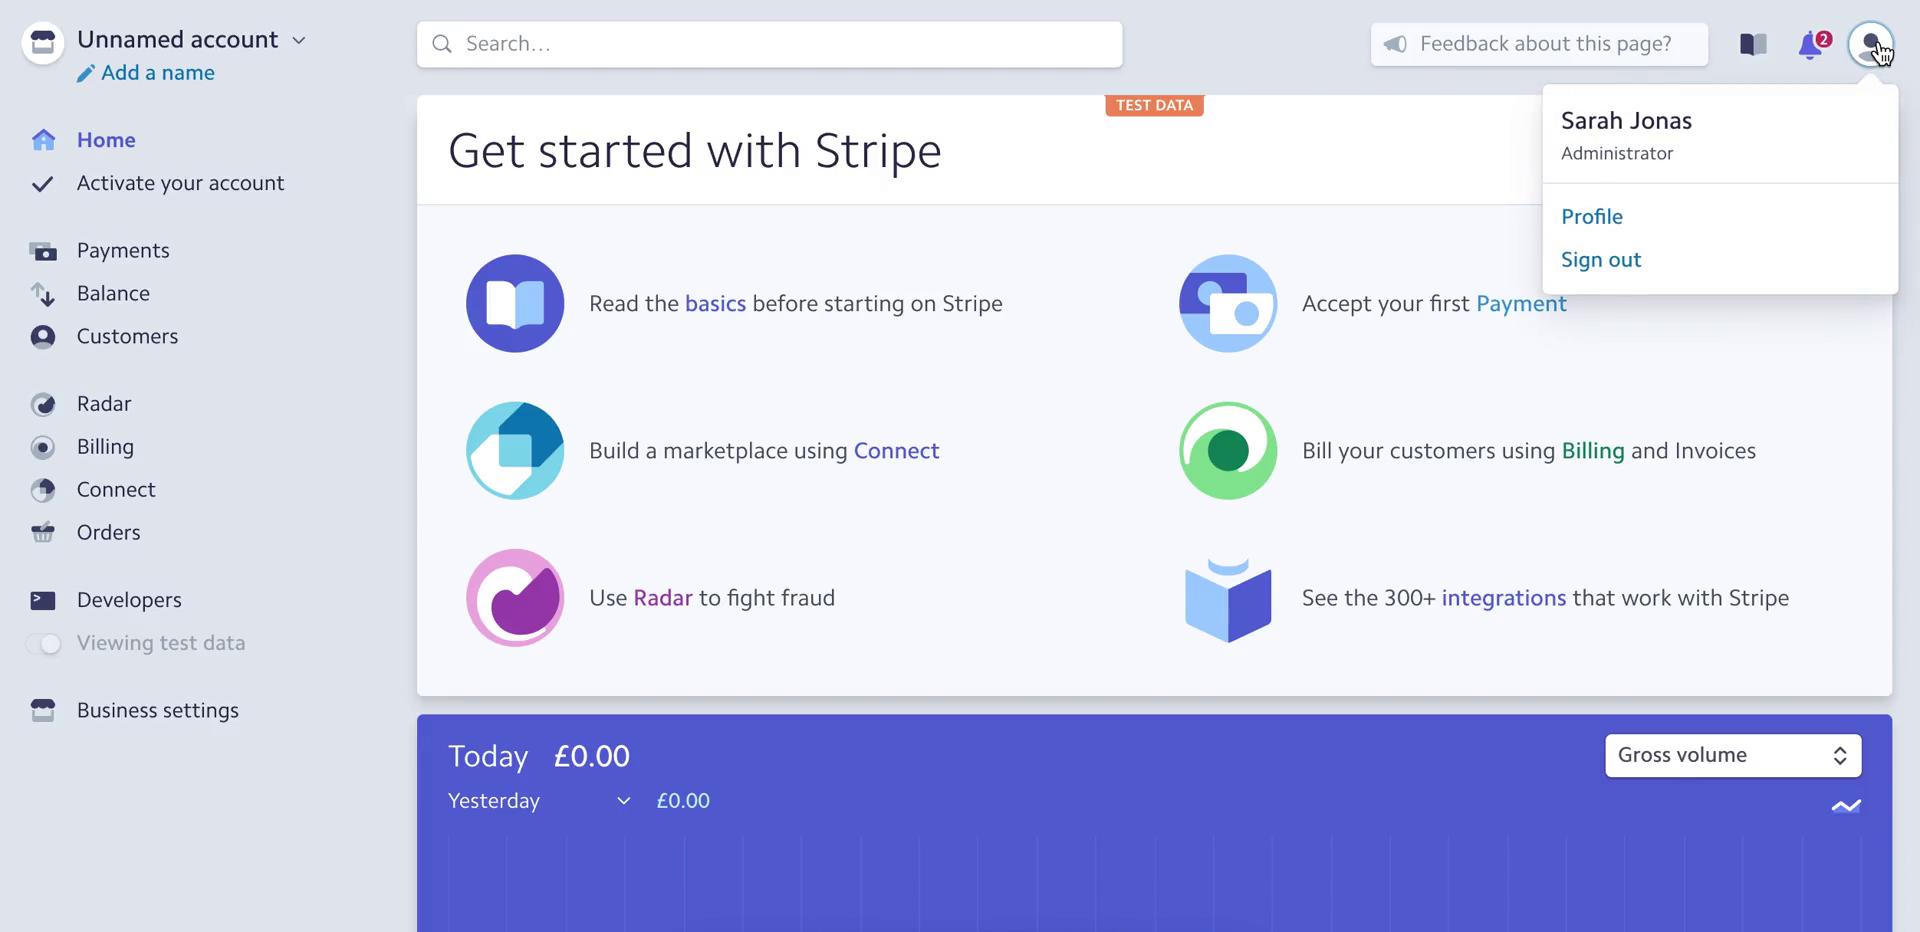Click the checkmark icon beside Activate your account

[x=42, y=184]
